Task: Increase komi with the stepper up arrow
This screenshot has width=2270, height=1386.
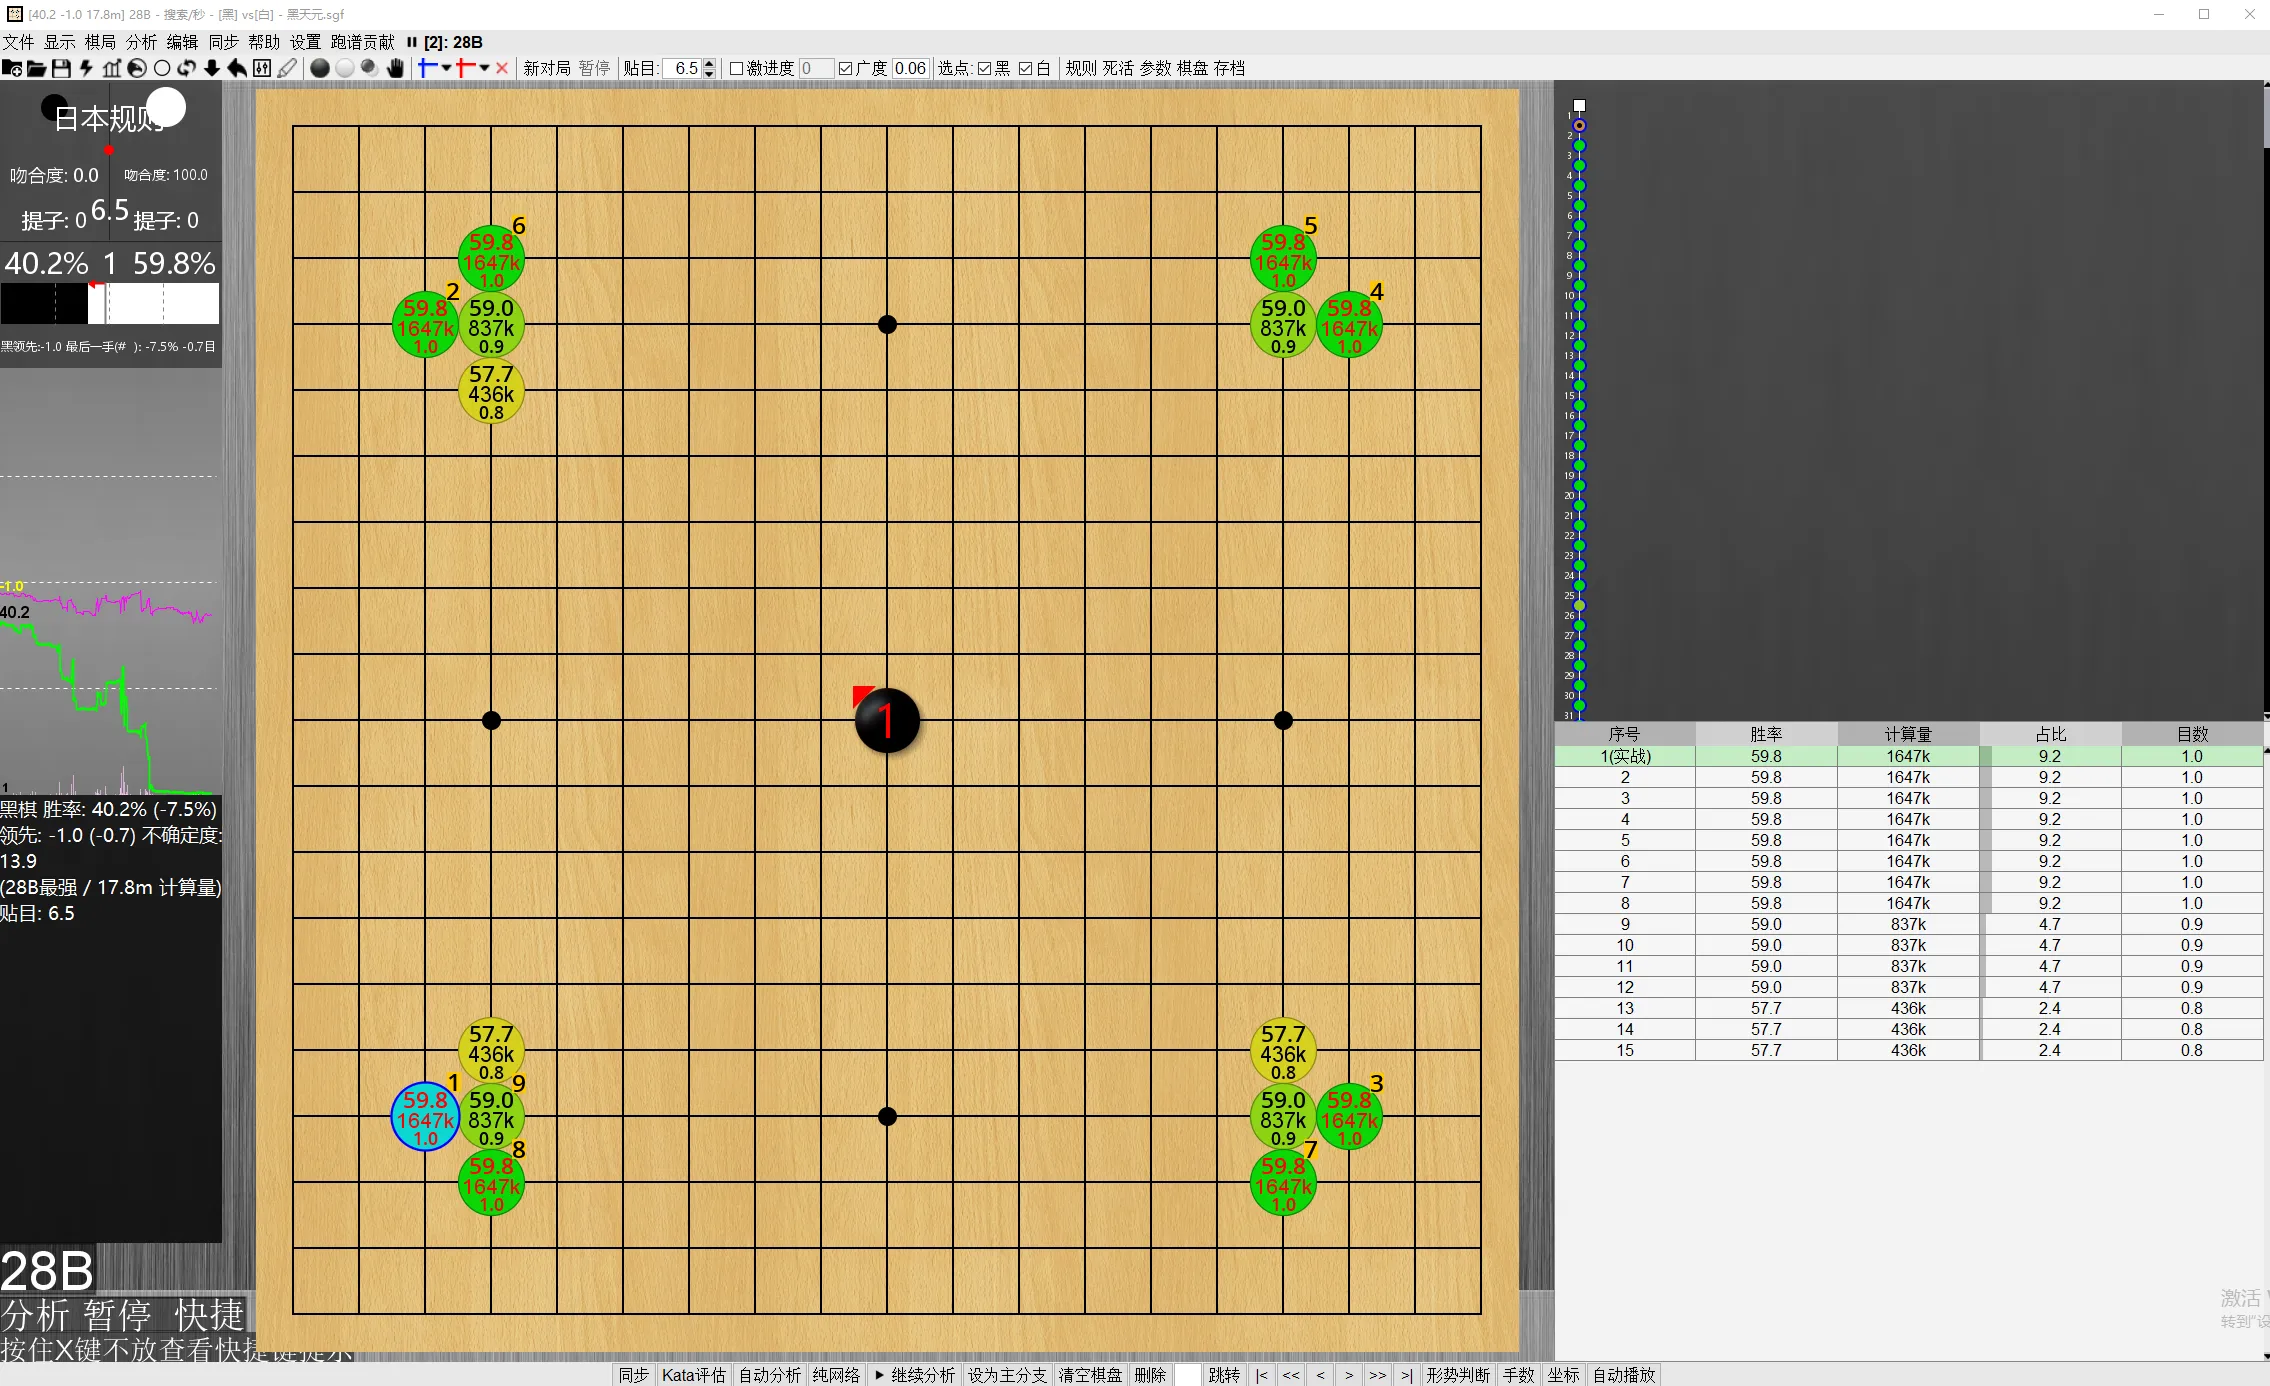Action: point(709,63)
